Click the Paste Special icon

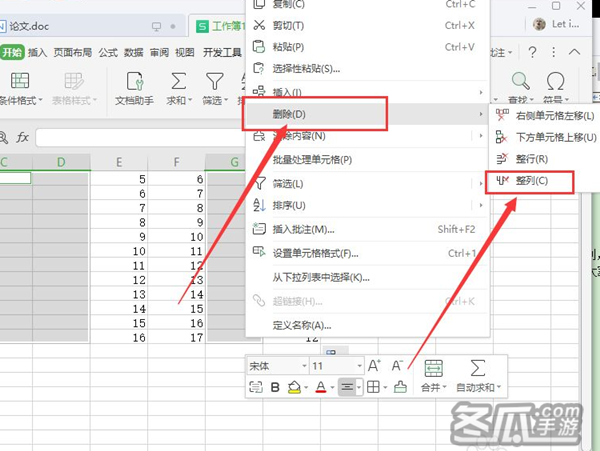click(x=259, y=68)
